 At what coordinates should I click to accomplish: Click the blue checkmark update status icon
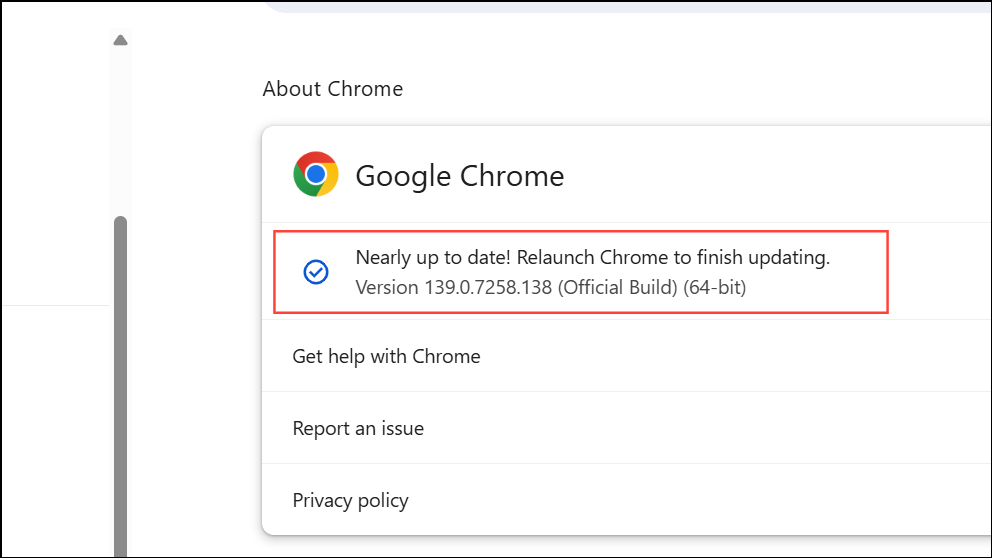(316, 272)
